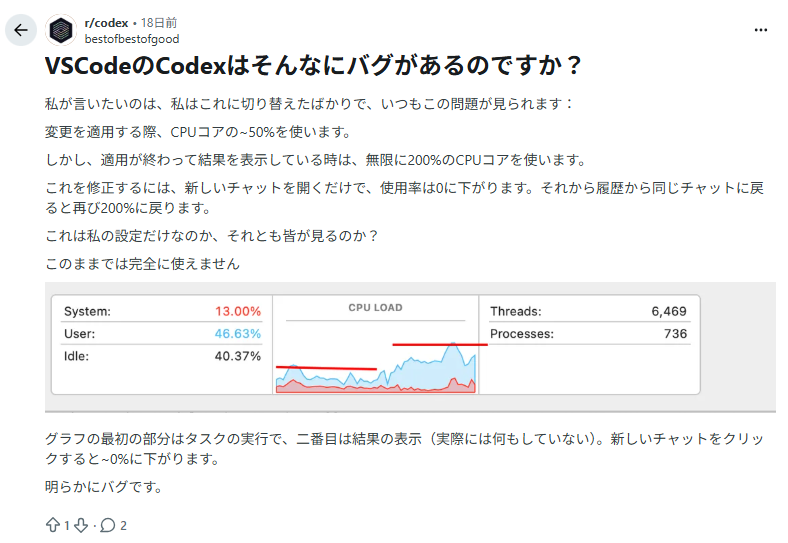Click the Processes 736 row in the image
Viewport: 788px width, 543px height.
tap(588, 333)
